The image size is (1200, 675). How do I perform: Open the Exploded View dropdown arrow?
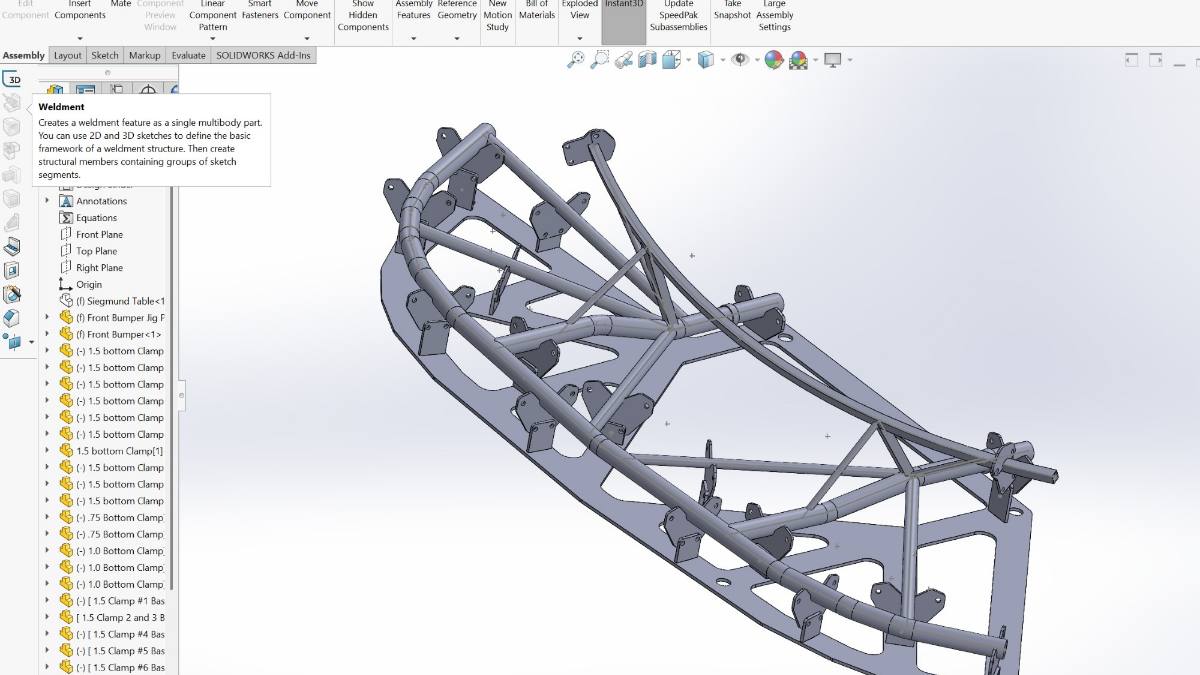coord(580,39)
